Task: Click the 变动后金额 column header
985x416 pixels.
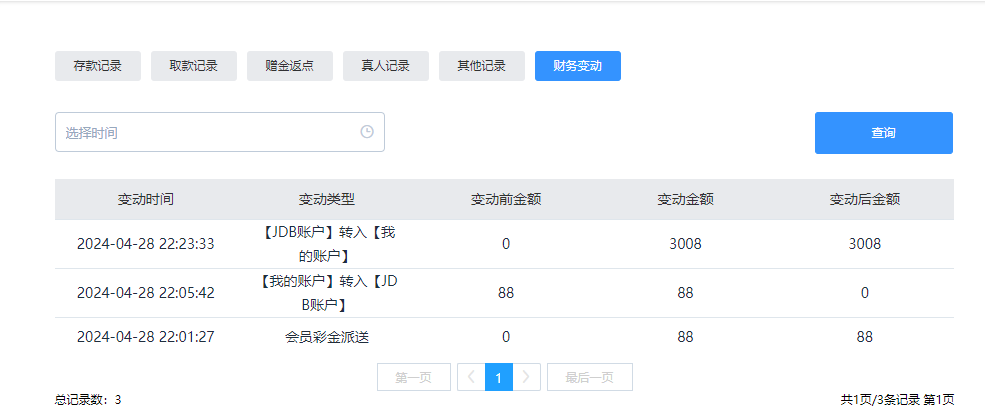Action: 864,199
